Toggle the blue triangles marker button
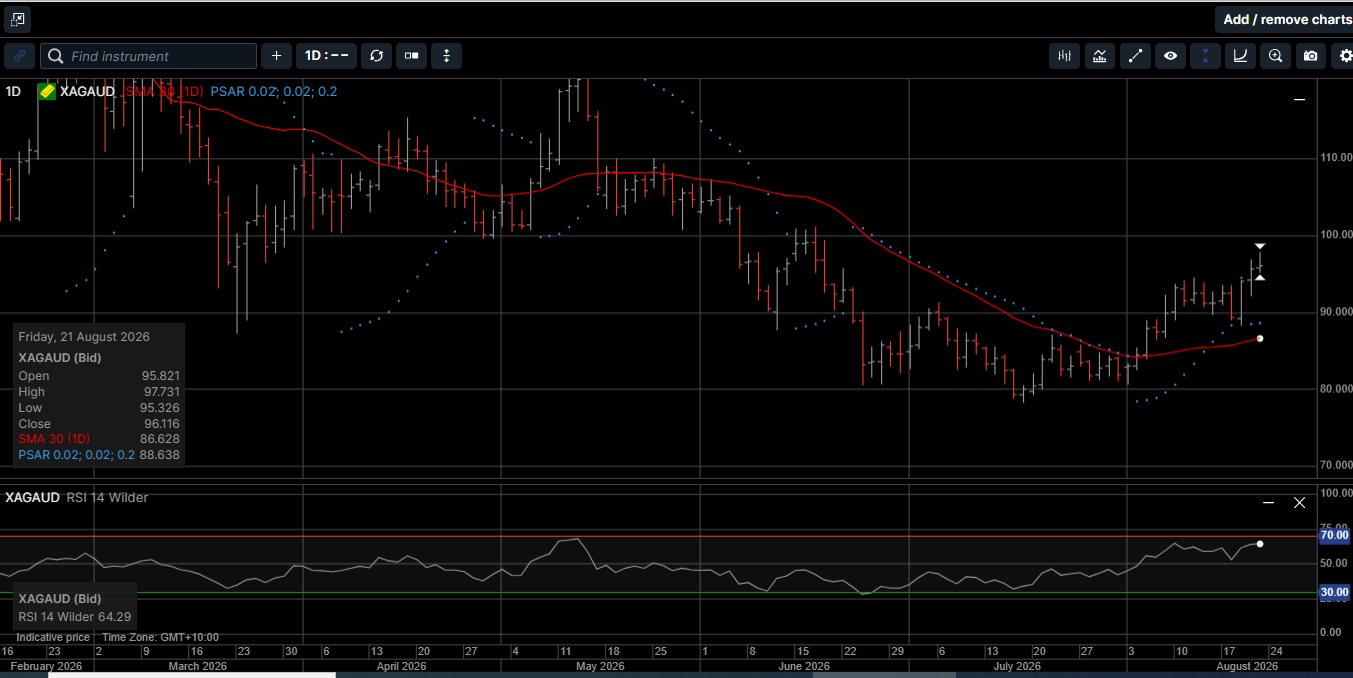This screenshot has height=678, width=1353. tap(1205, 56)
